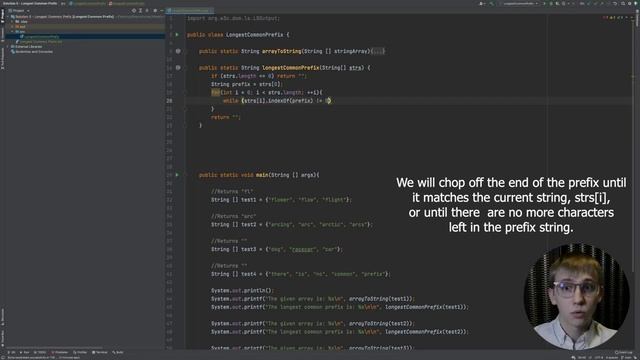Run the LongestCommonPrefix class from gutter
640x360 pixels.
tap(177, 35)
